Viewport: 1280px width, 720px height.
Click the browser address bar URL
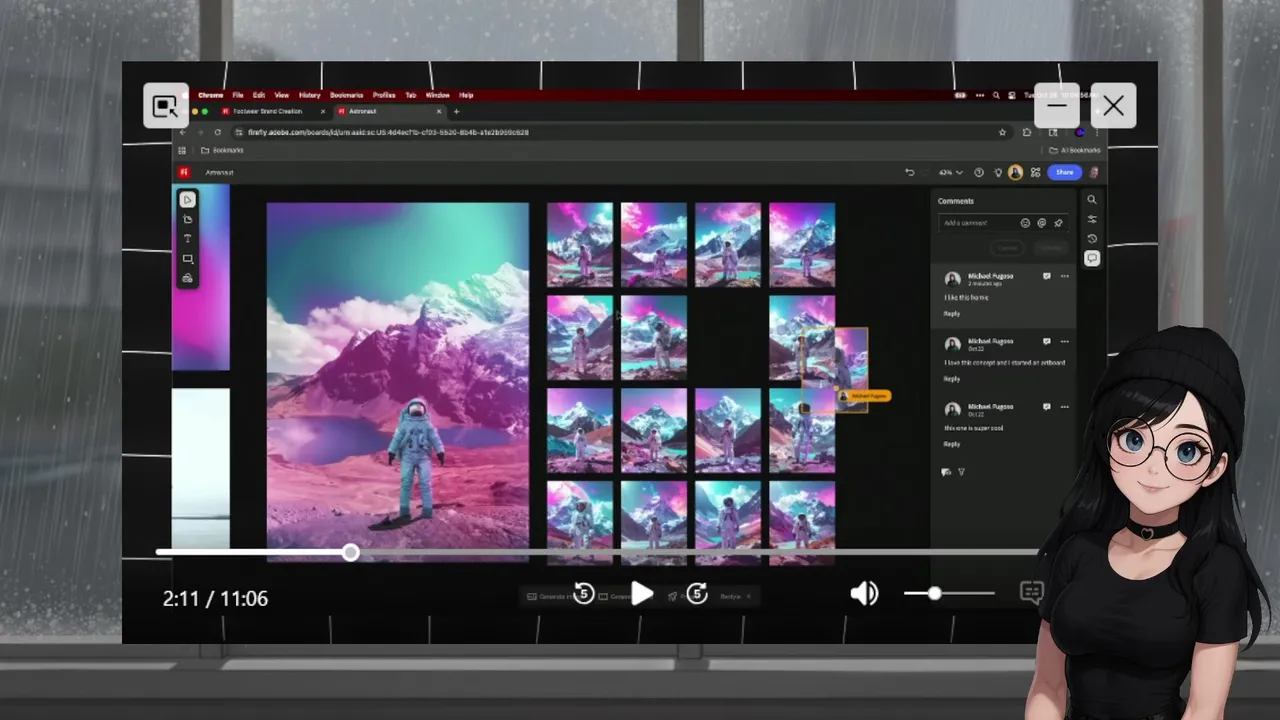388,132
